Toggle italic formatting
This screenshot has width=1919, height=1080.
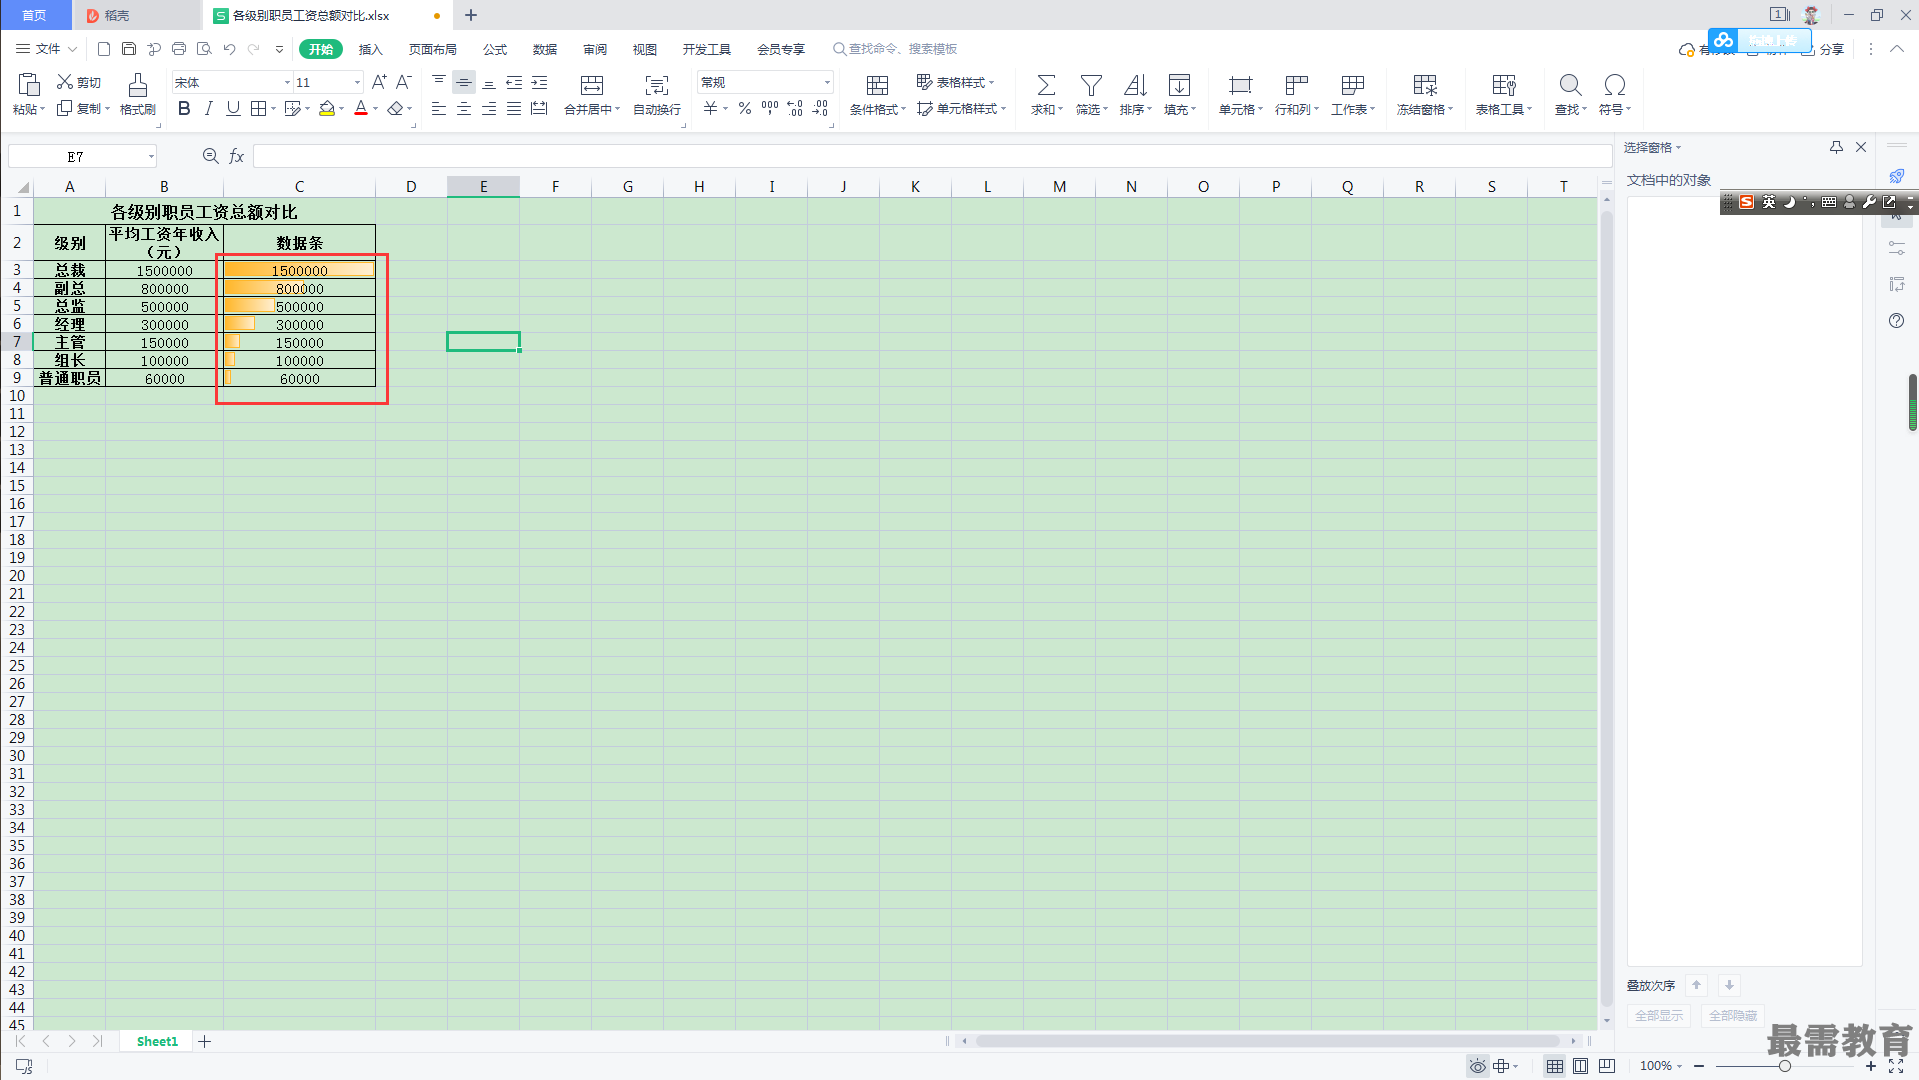208,108
